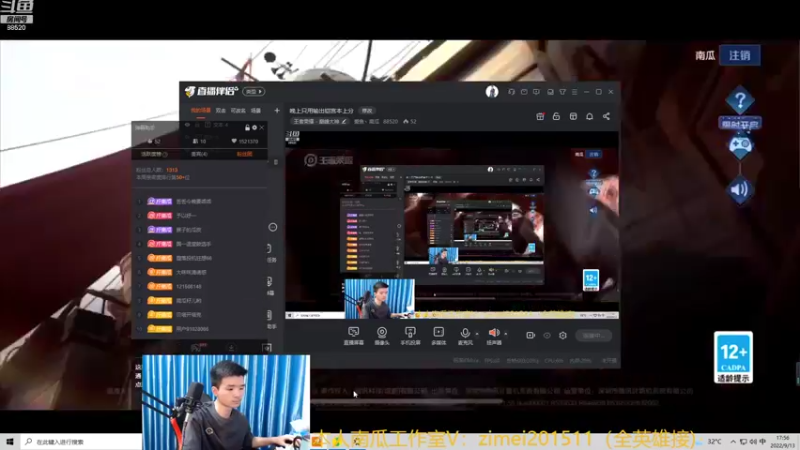Select the 可游览 scene tab
Image resolution: width=800 pixels, height=450 pixels.
point(238,110)
